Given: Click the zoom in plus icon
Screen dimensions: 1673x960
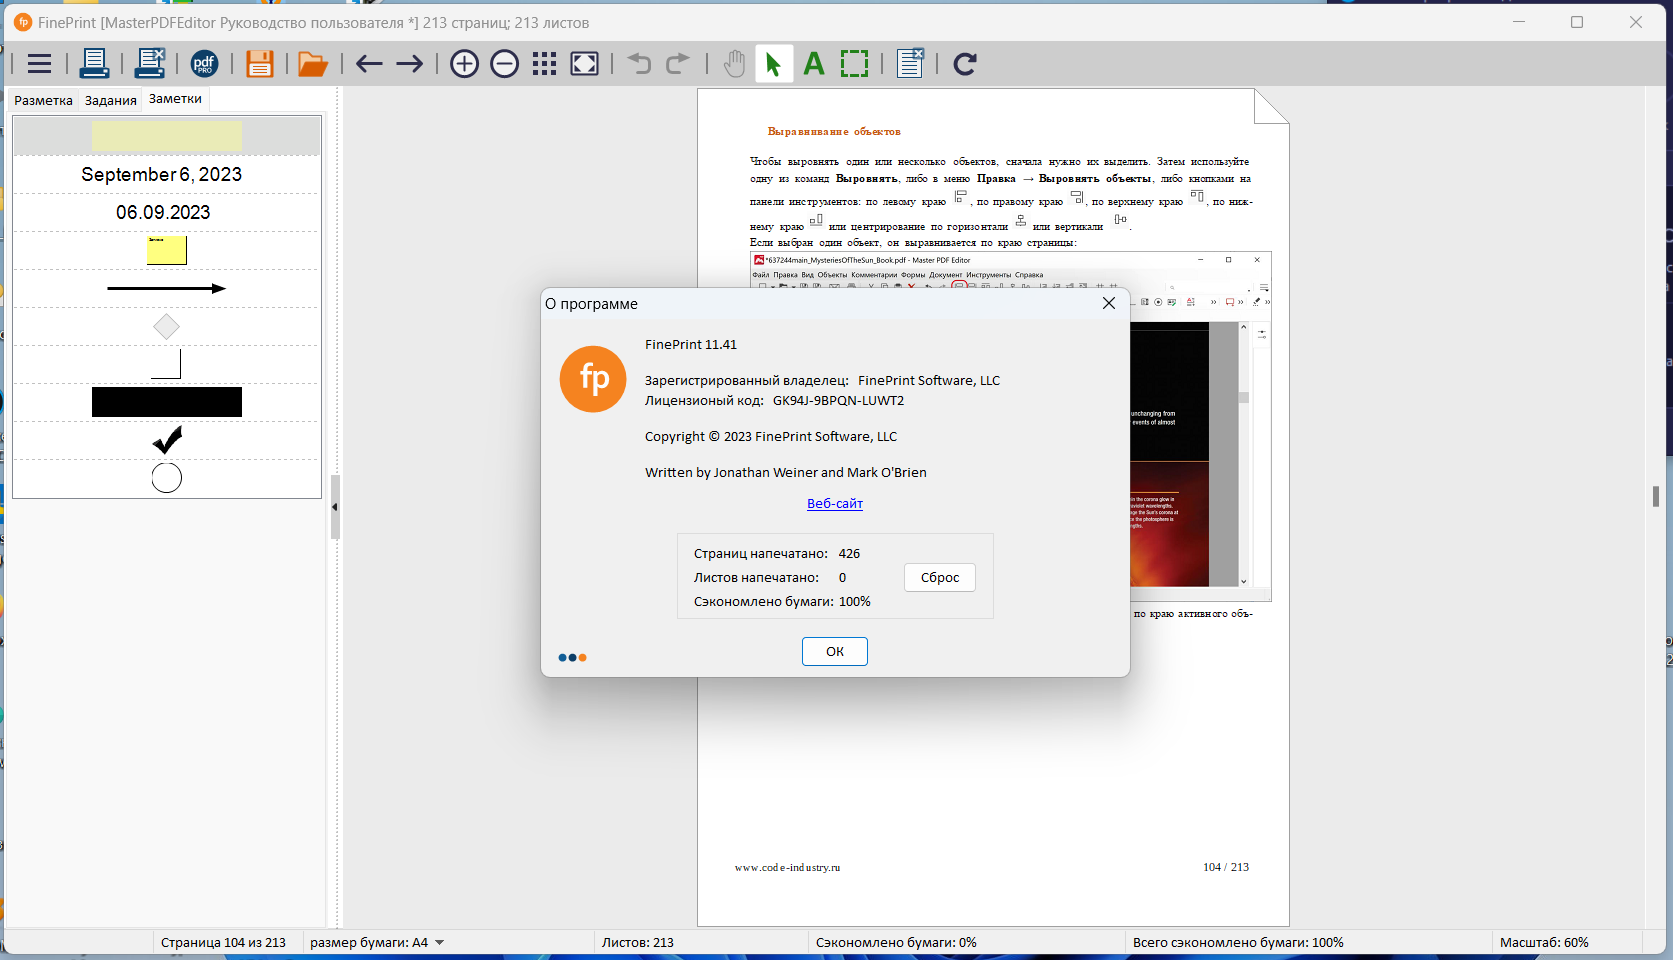Looking at the screenshot, I should point(464,64).
